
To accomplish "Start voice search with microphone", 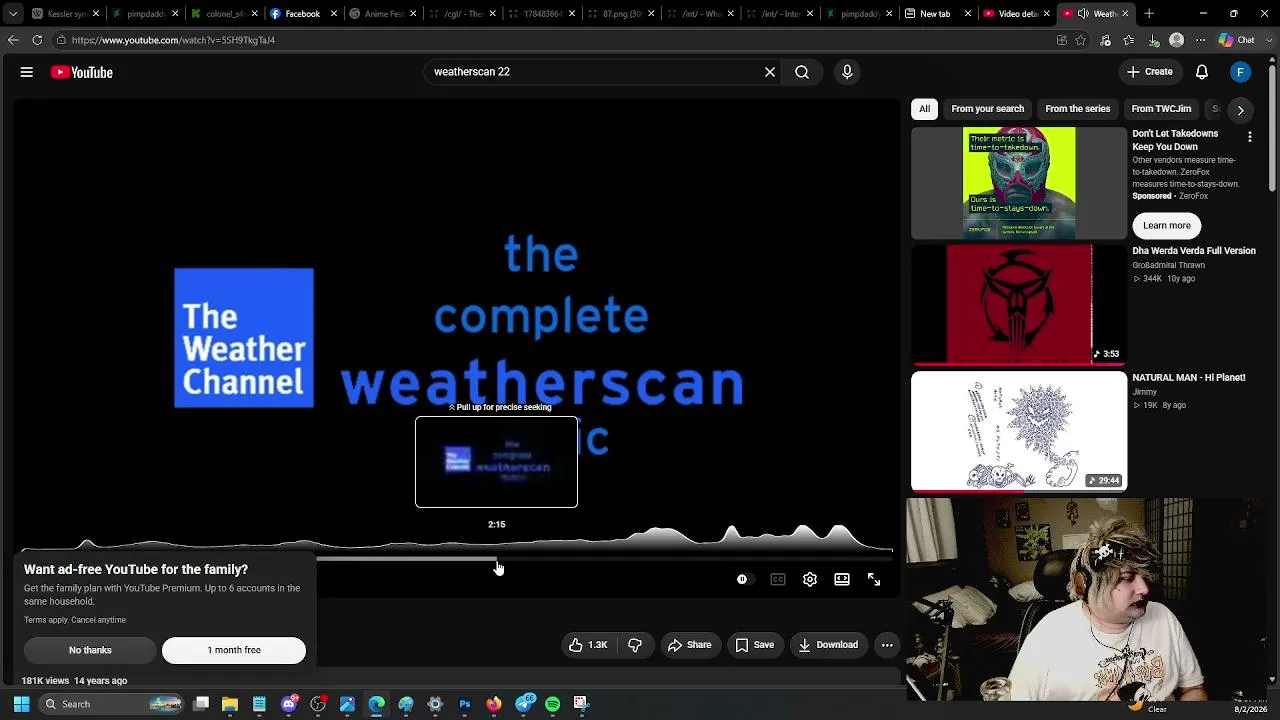I will pos(847,72).
